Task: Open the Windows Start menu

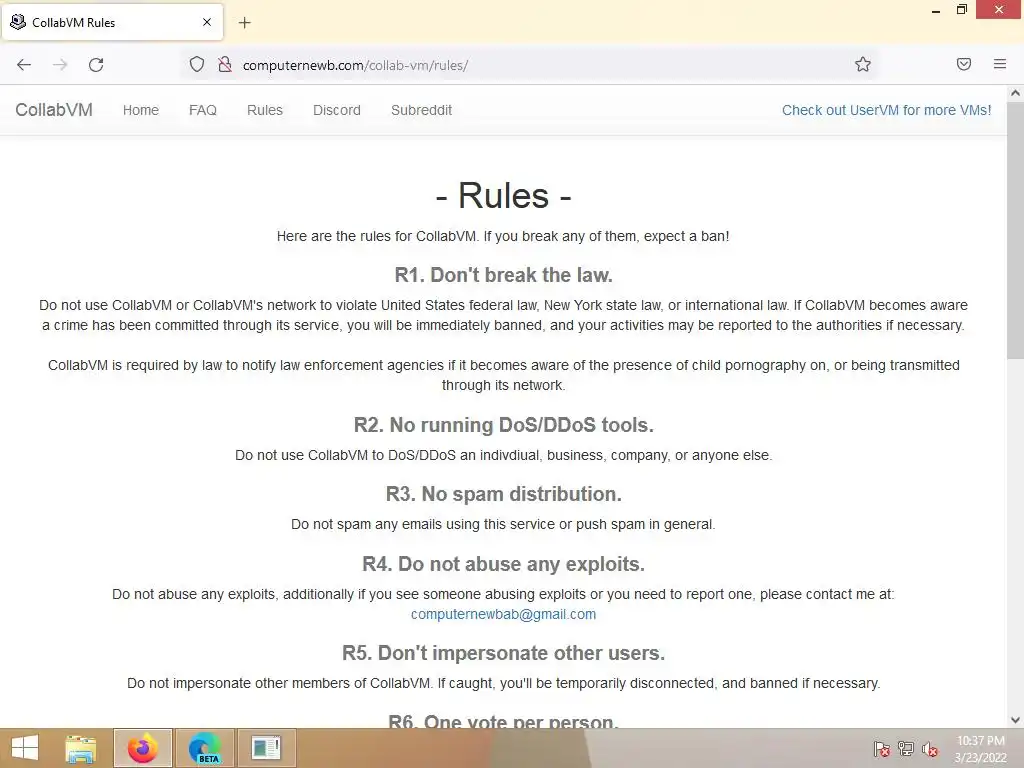Action: click(25, 748)
